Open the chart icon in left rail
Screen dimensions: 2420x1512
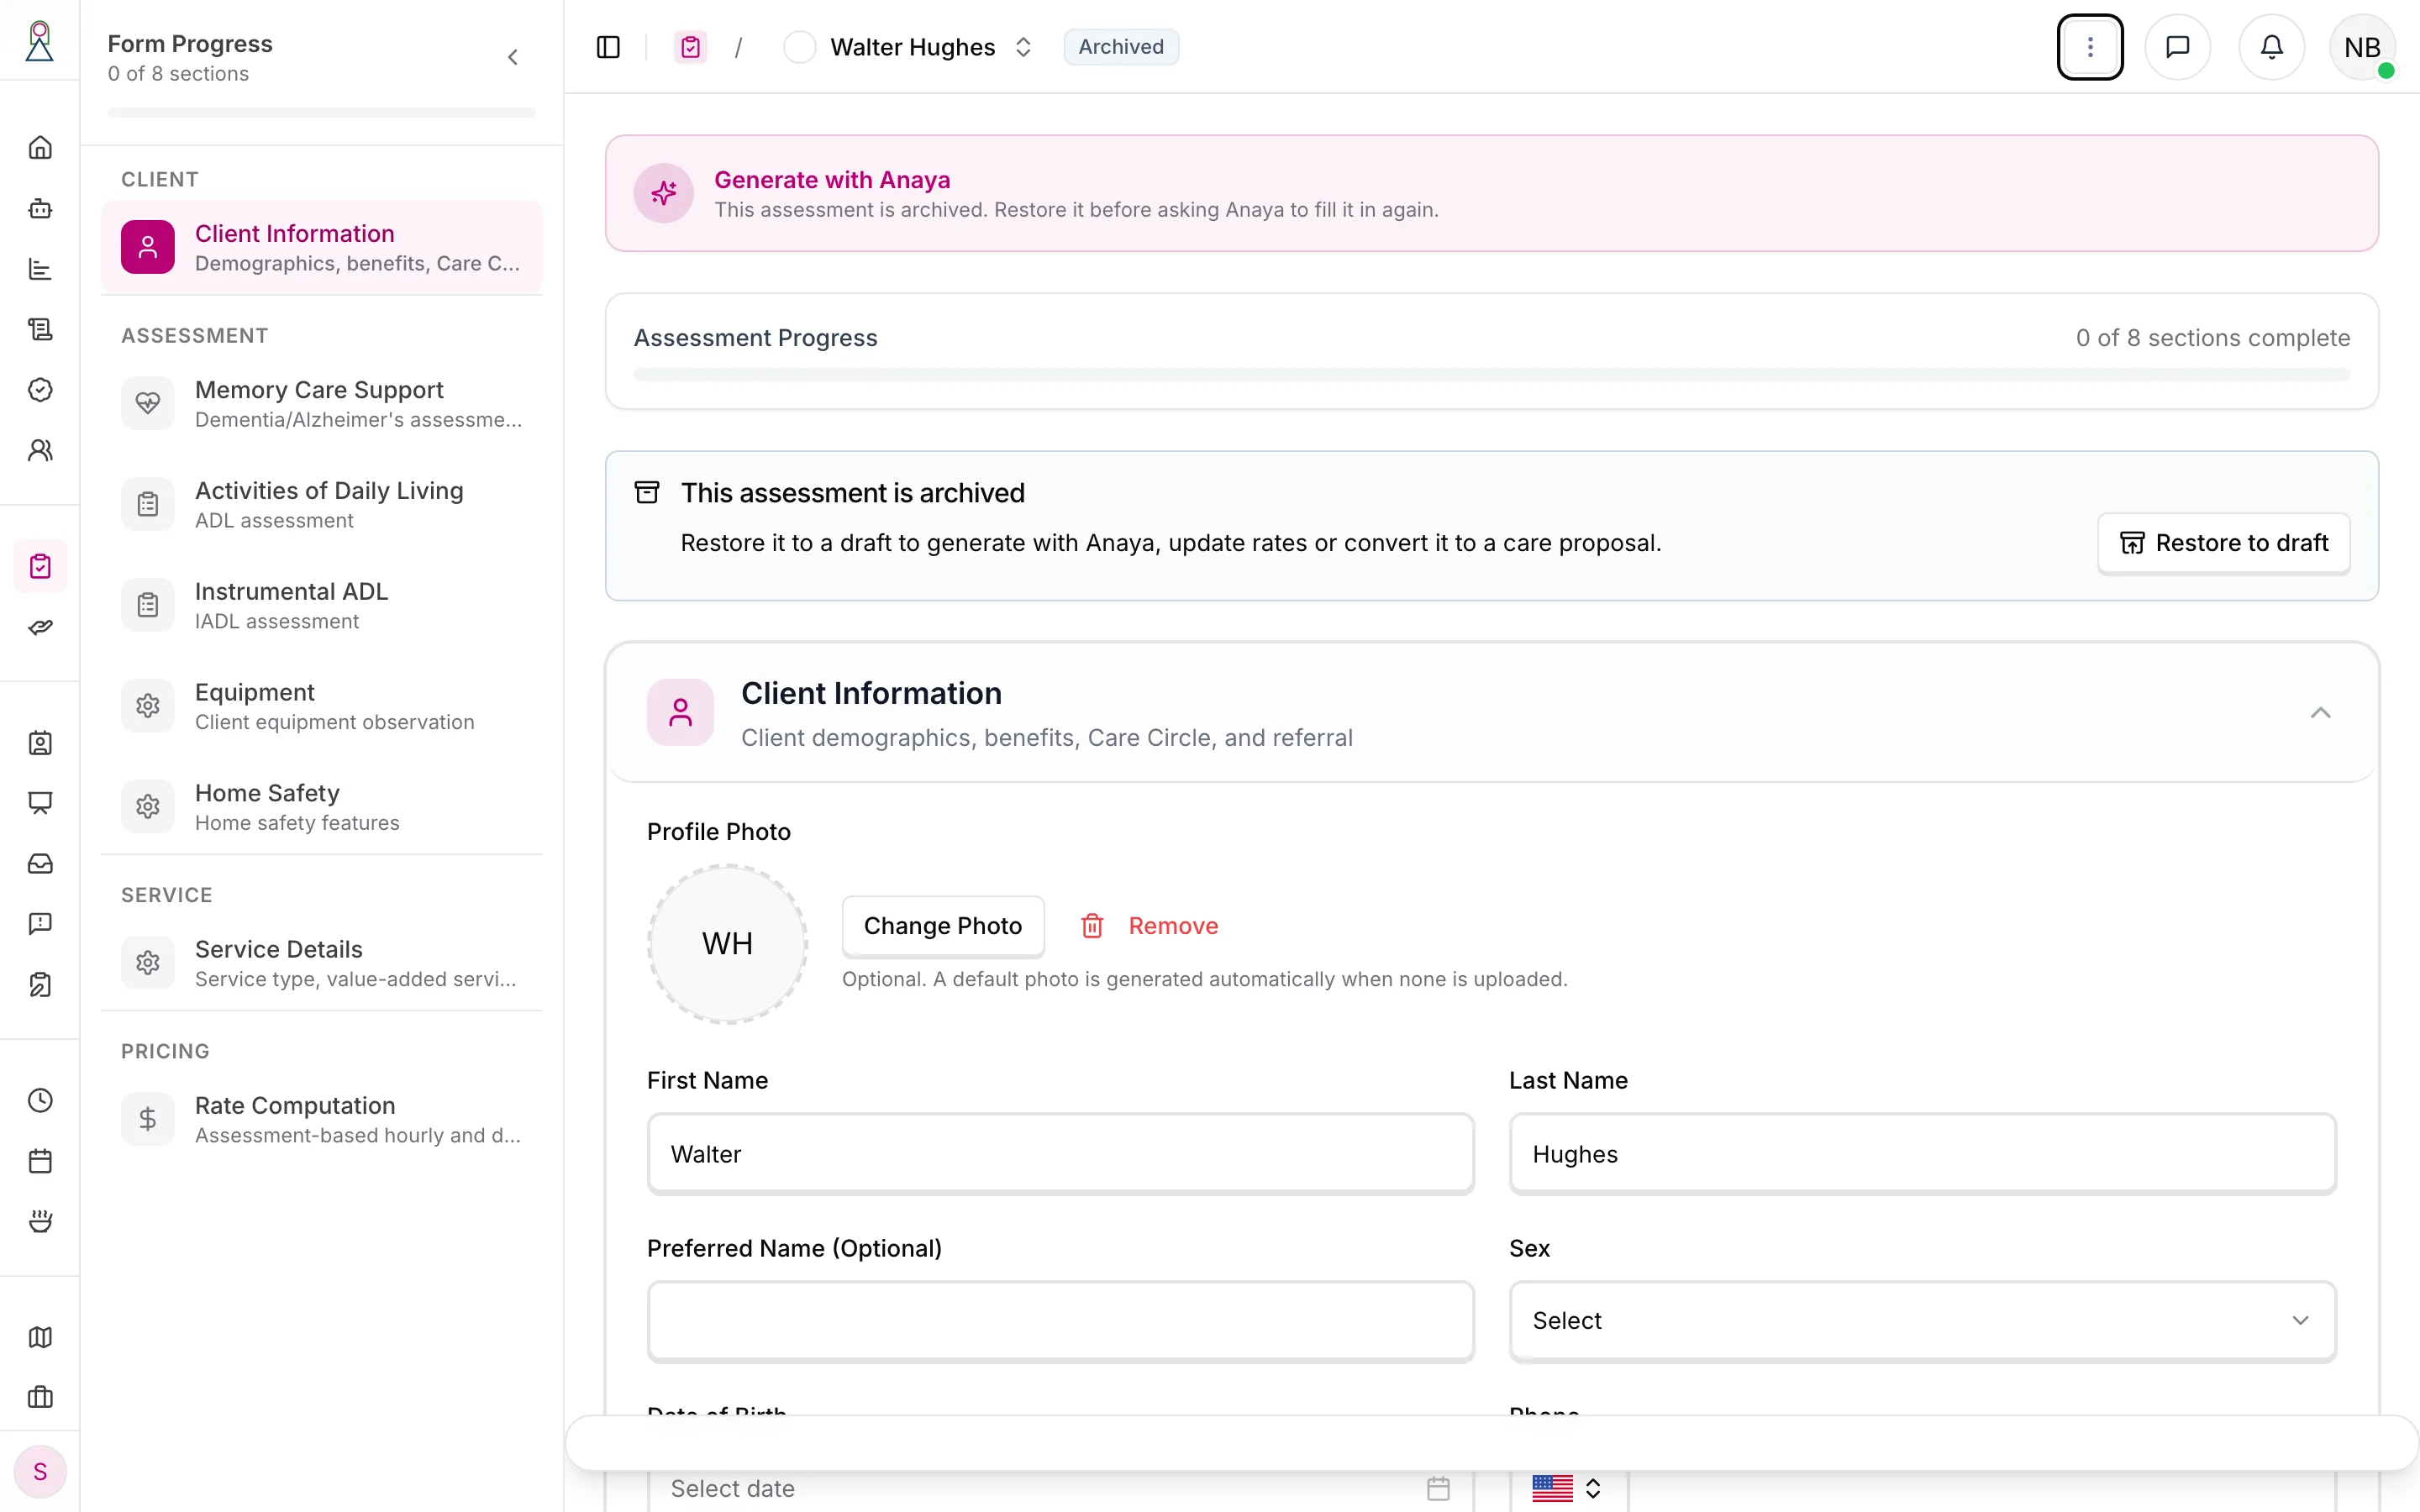40,269
